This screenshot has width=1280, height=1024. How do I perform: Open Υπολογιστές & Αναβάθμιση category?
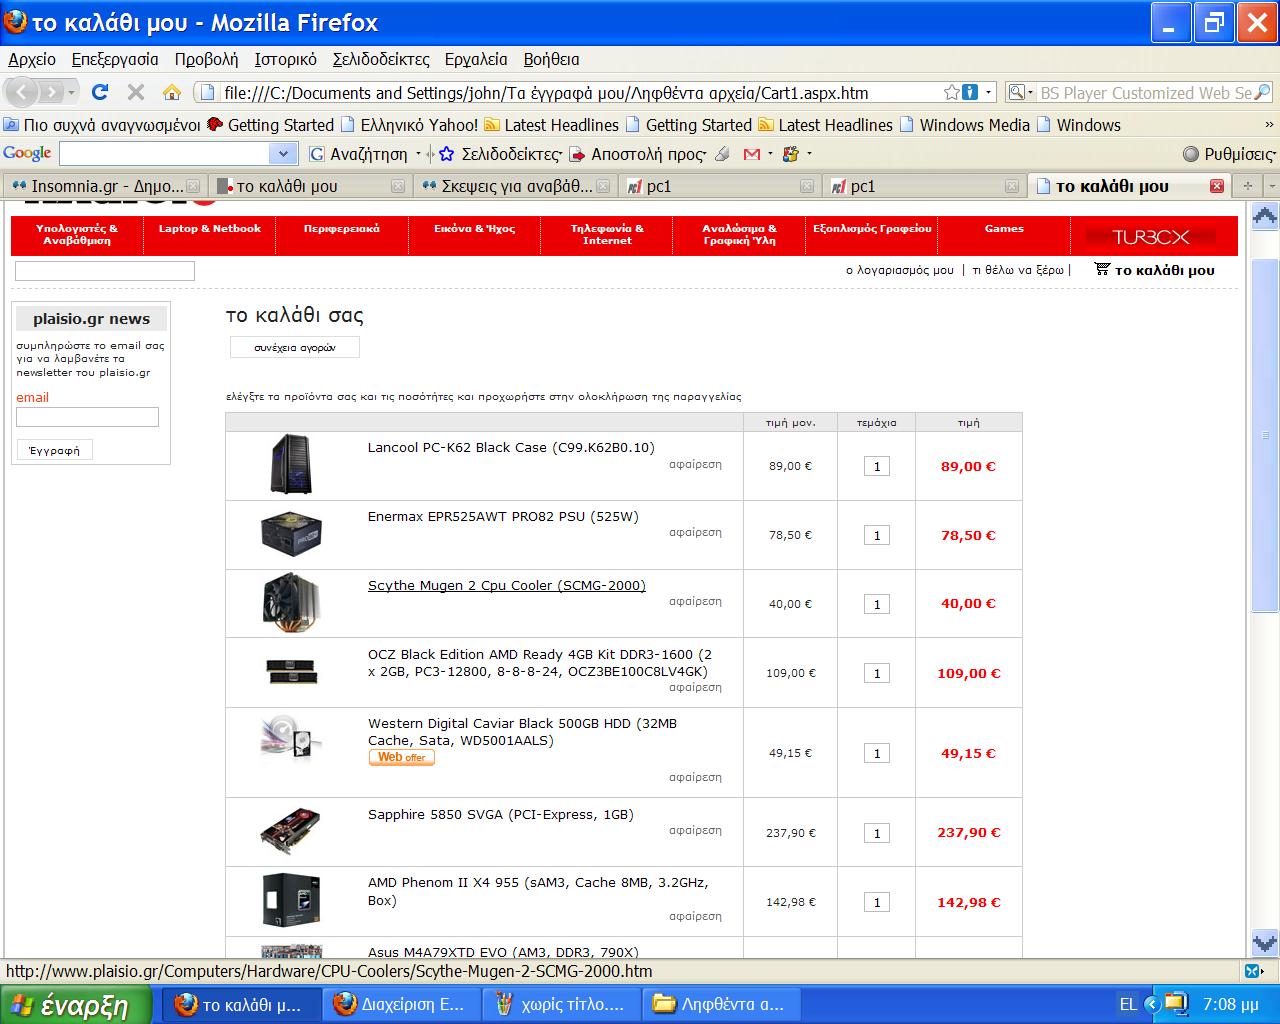pyautogui.click(x=77, y=234)
